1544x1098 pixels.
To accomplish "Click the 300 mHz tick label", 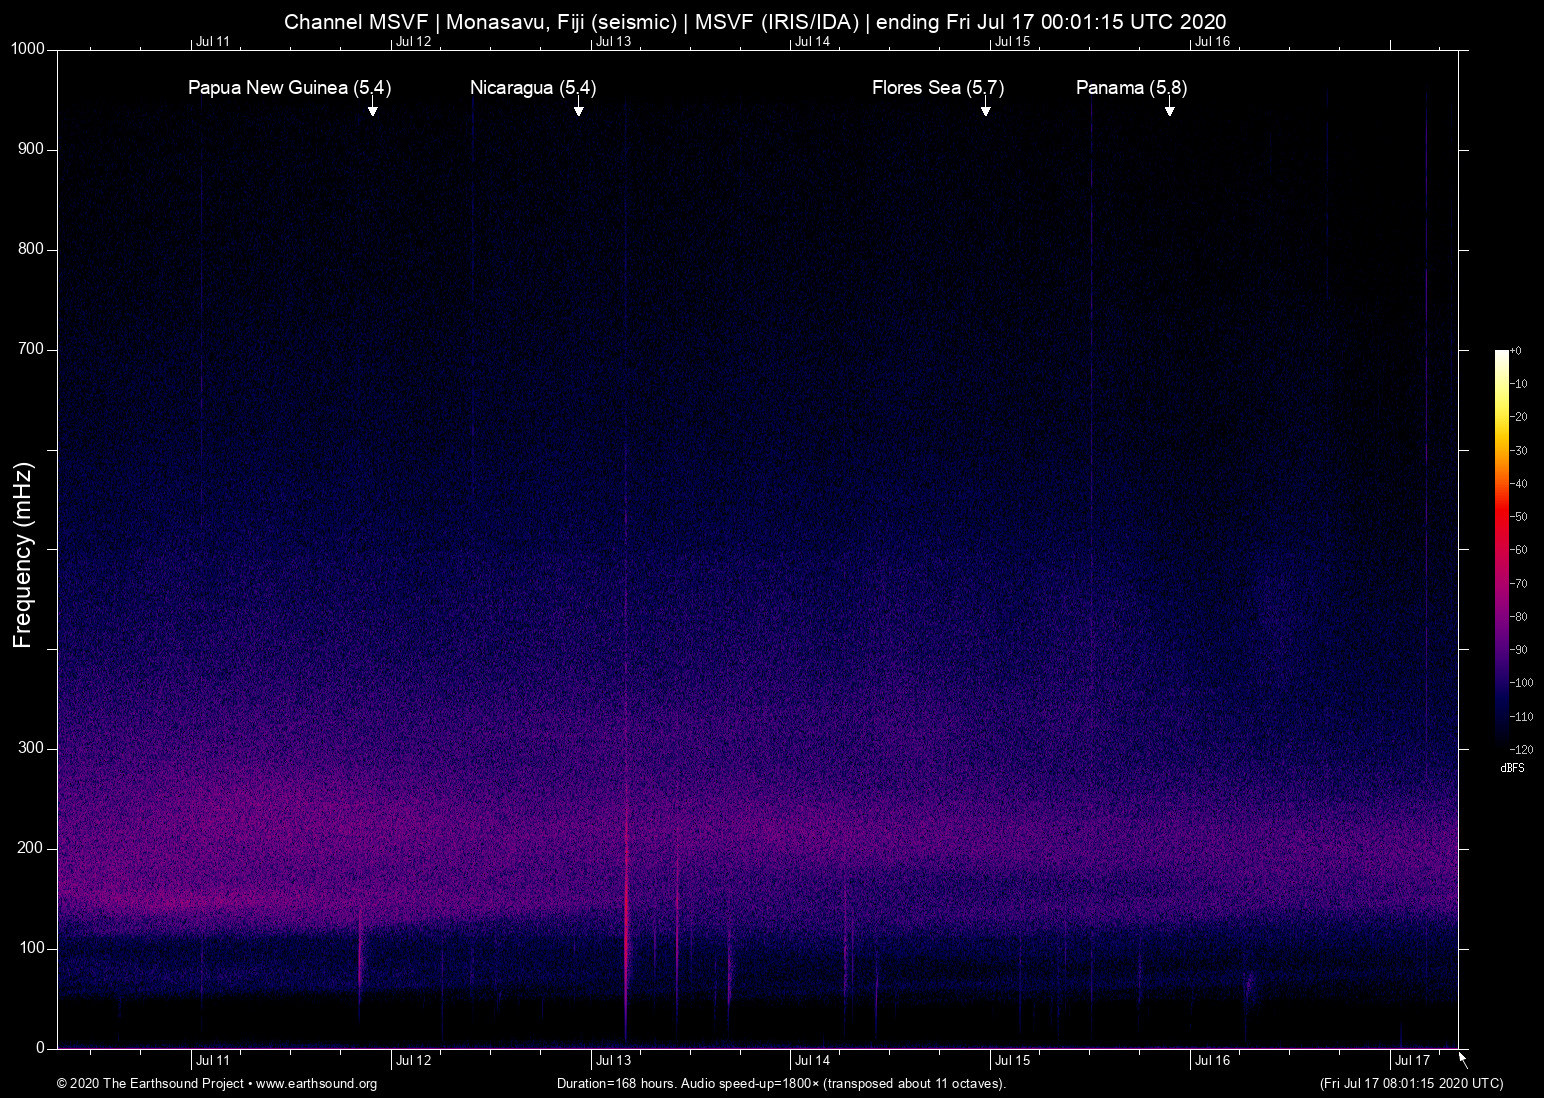I will pyautogui.click(x=31, y=746).
